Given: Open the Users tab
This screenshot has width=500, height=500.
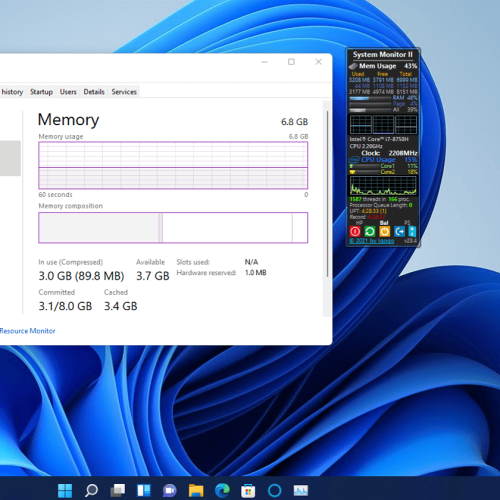Looking at the screenshot, I should 68,92.
